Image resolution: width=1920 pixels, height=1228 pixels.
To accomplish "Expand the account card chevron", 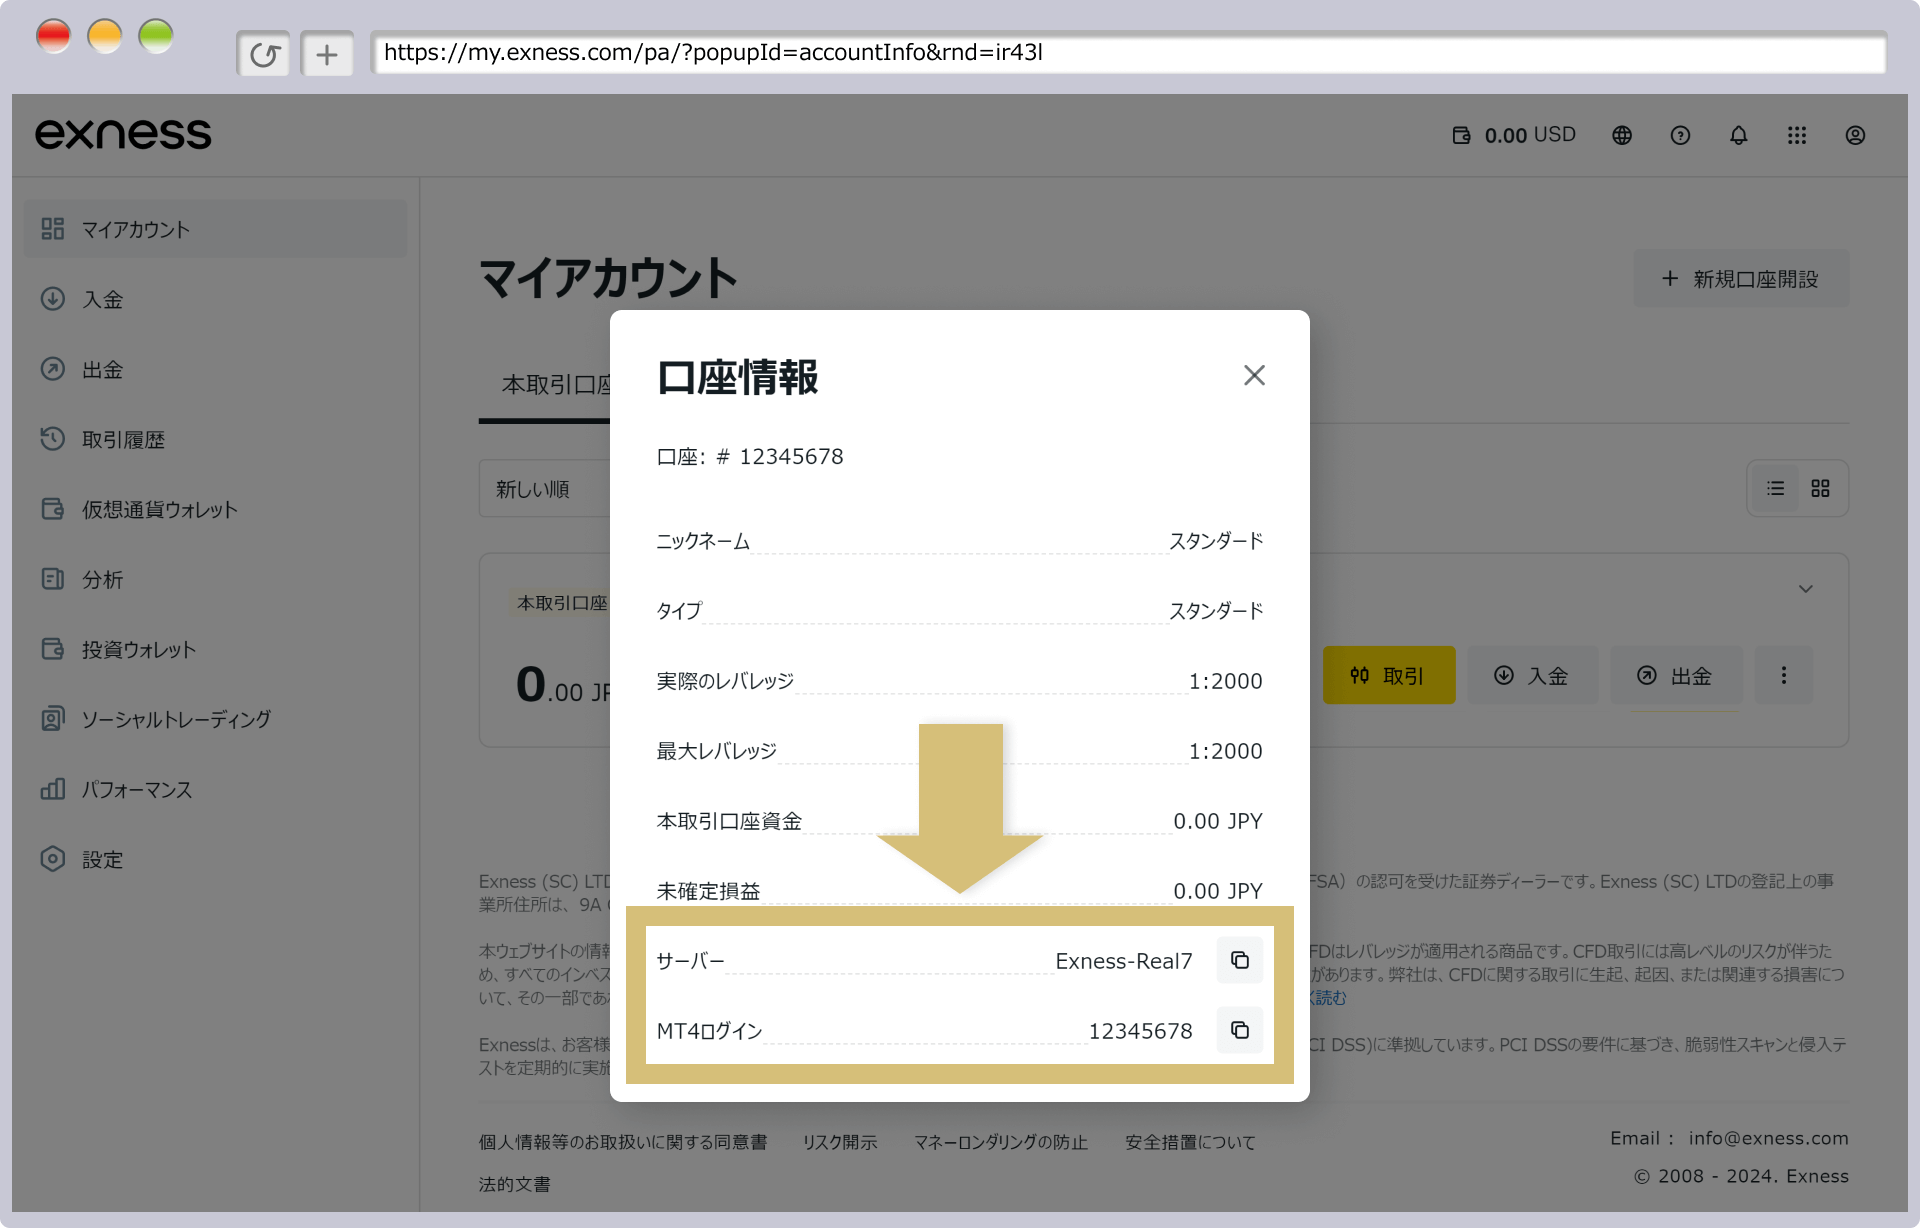I will pyautogui.click(x=1805, y=589).
